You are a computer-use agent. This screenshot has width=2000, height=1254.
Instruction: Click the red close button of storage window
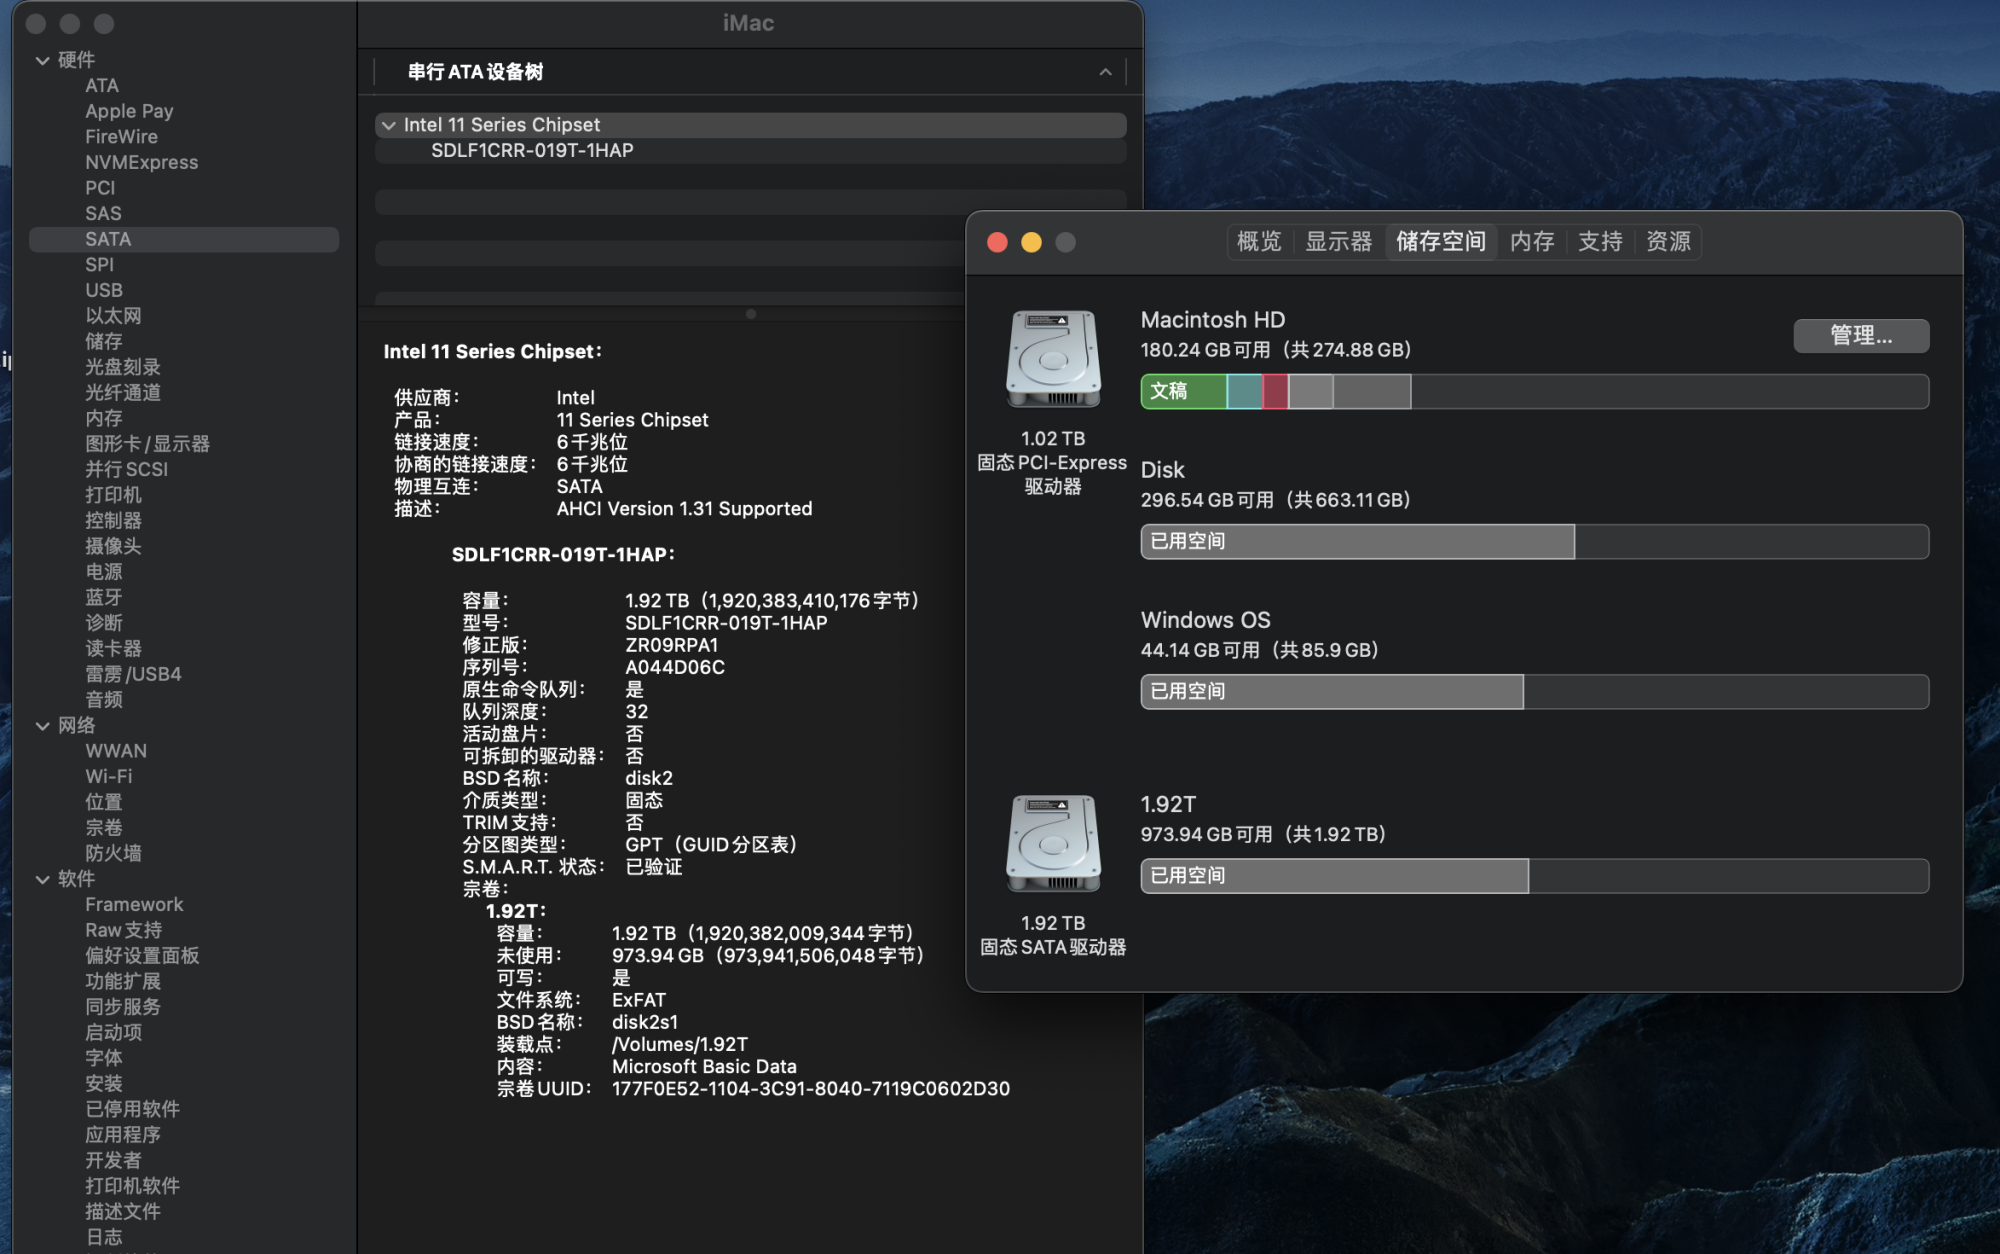[997, 242]
